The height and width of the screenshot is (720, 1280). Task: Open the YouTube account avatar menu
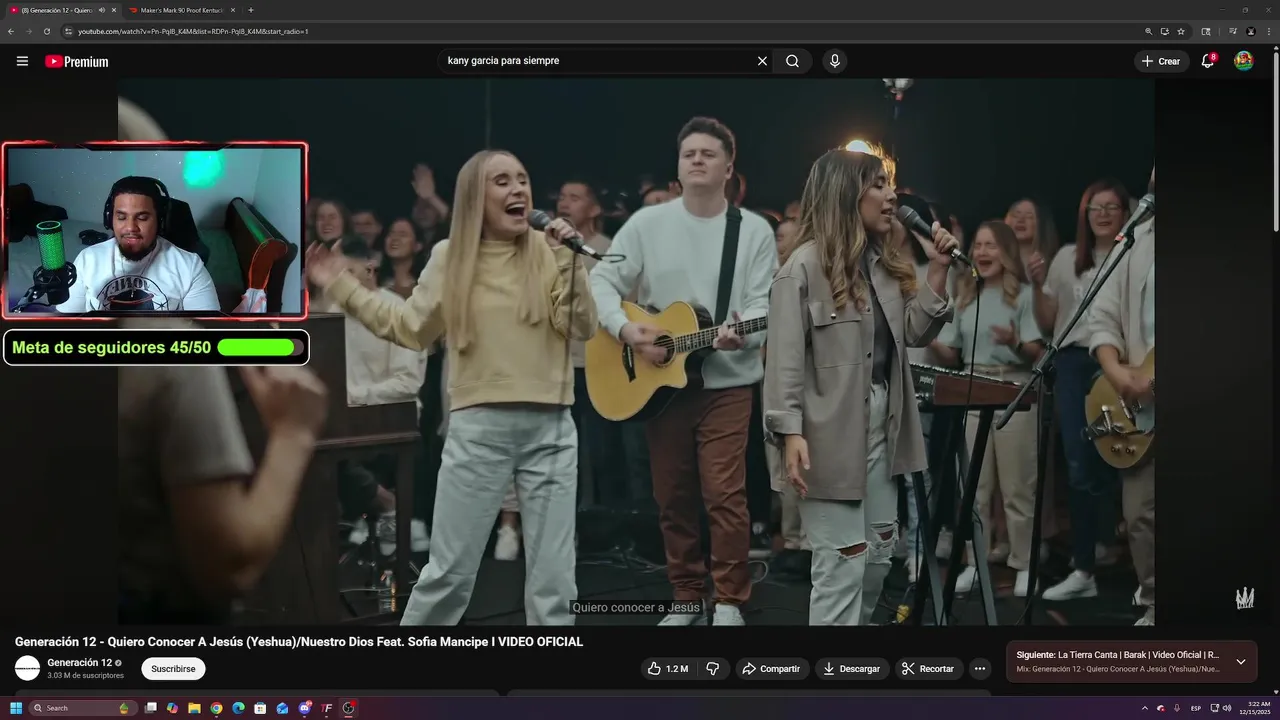click(x=1244, y=61)
